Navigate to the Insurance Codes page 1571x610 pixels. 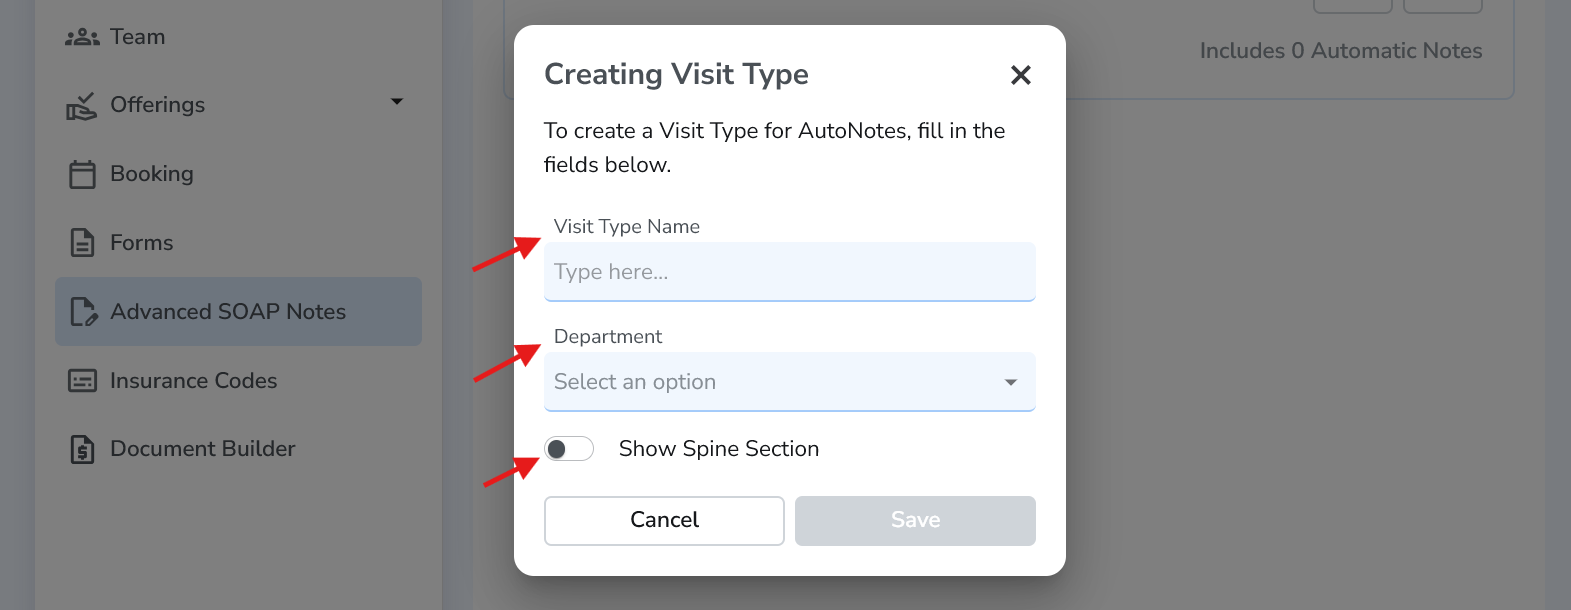pyautogui.click(x=193, y=380)
